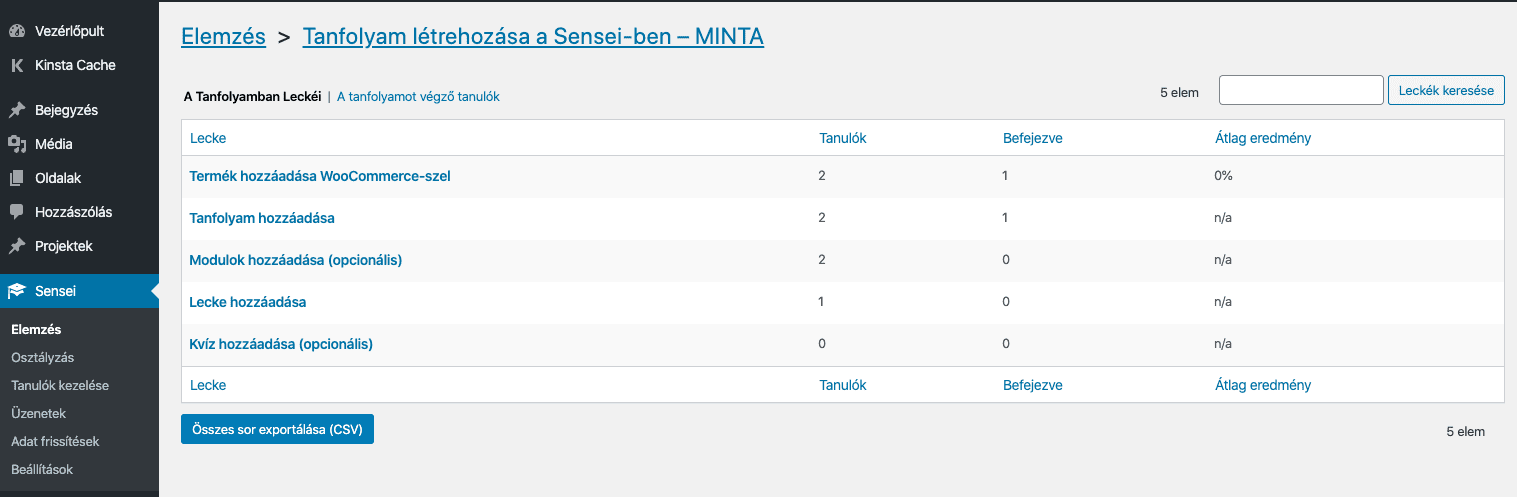Open the Termék hozzáadása WooCommerce-szel lesson
The image size is (1517, 497).
pos(320,176)
